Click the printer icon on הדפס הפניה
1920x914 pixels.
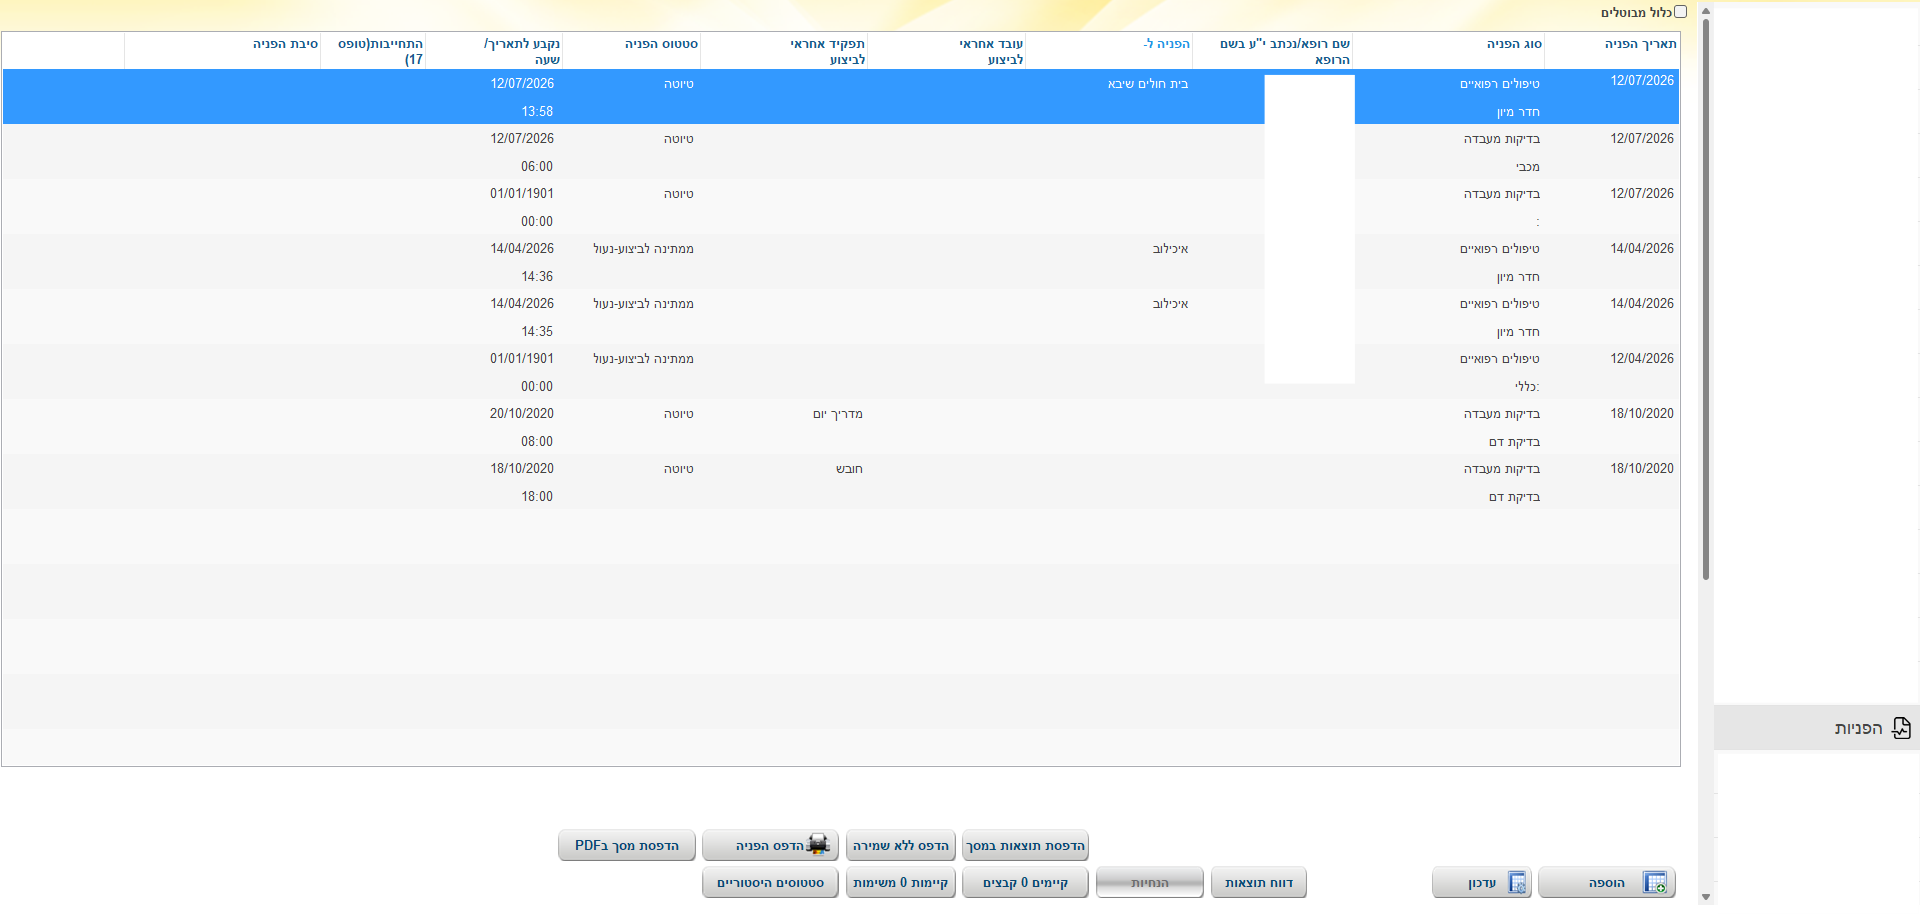pos(818,845)
